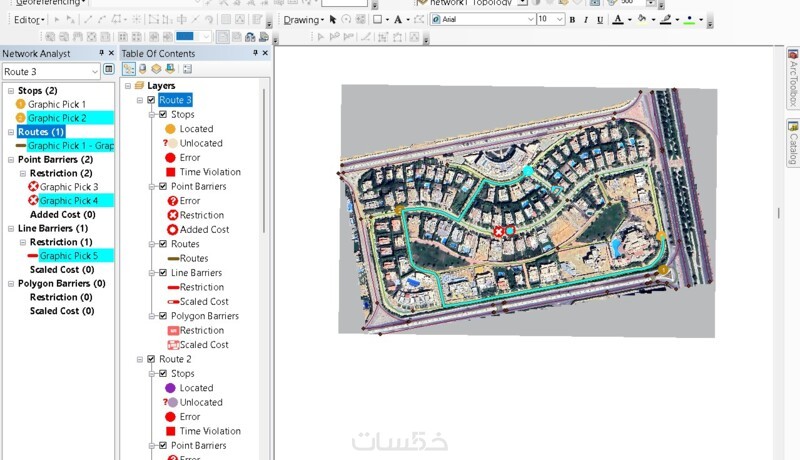Collapse the Line Barriers (1) group
Image resolution: width=800 pixels, height=460 pixels.
11,228
